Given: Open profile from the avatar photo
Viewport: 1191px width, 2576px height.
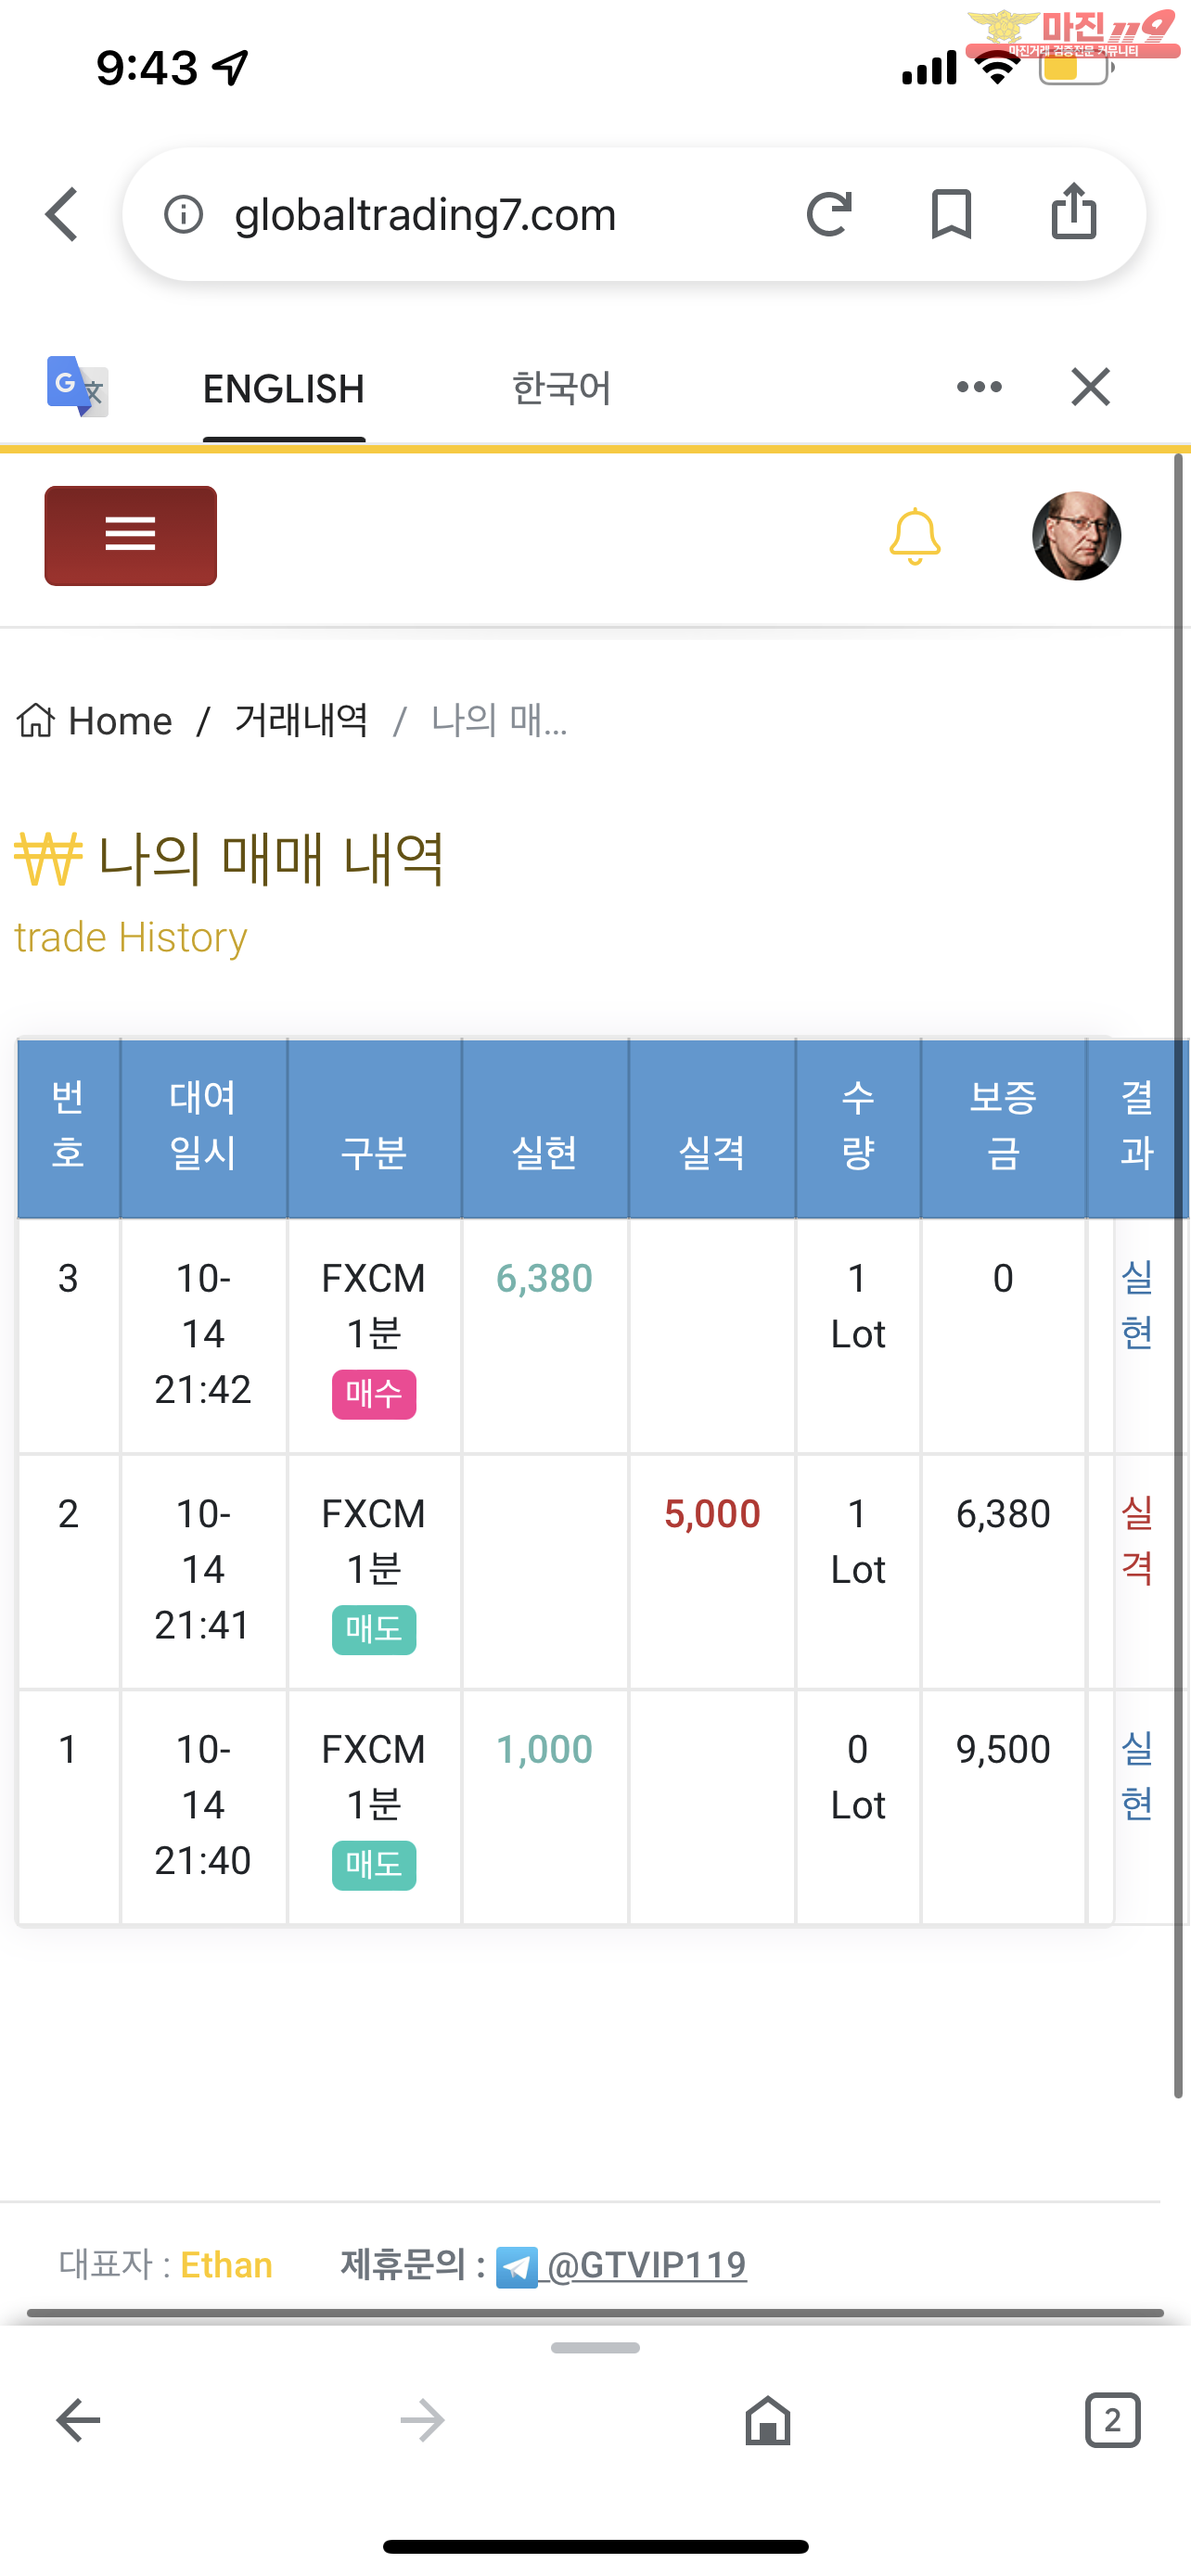Looking at the screenshot, I should (1076, 536).
